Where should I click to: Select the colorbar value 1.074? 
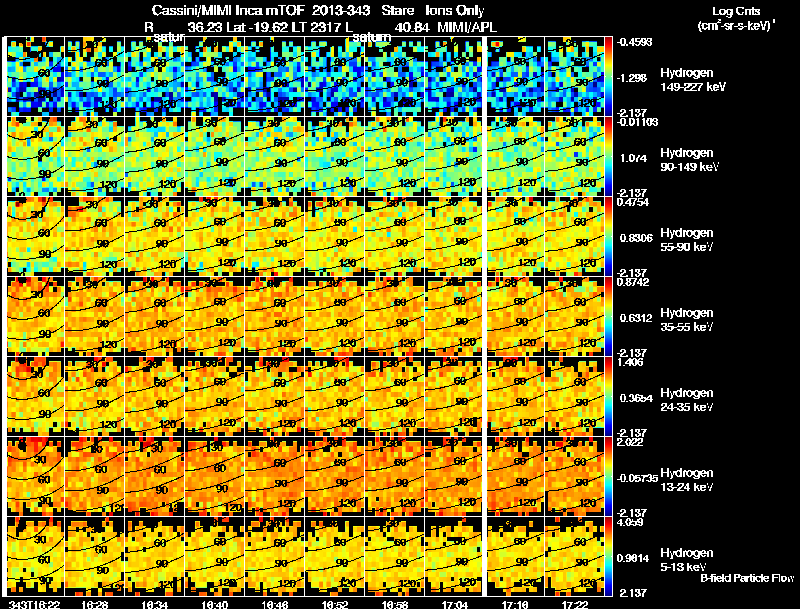633,158
